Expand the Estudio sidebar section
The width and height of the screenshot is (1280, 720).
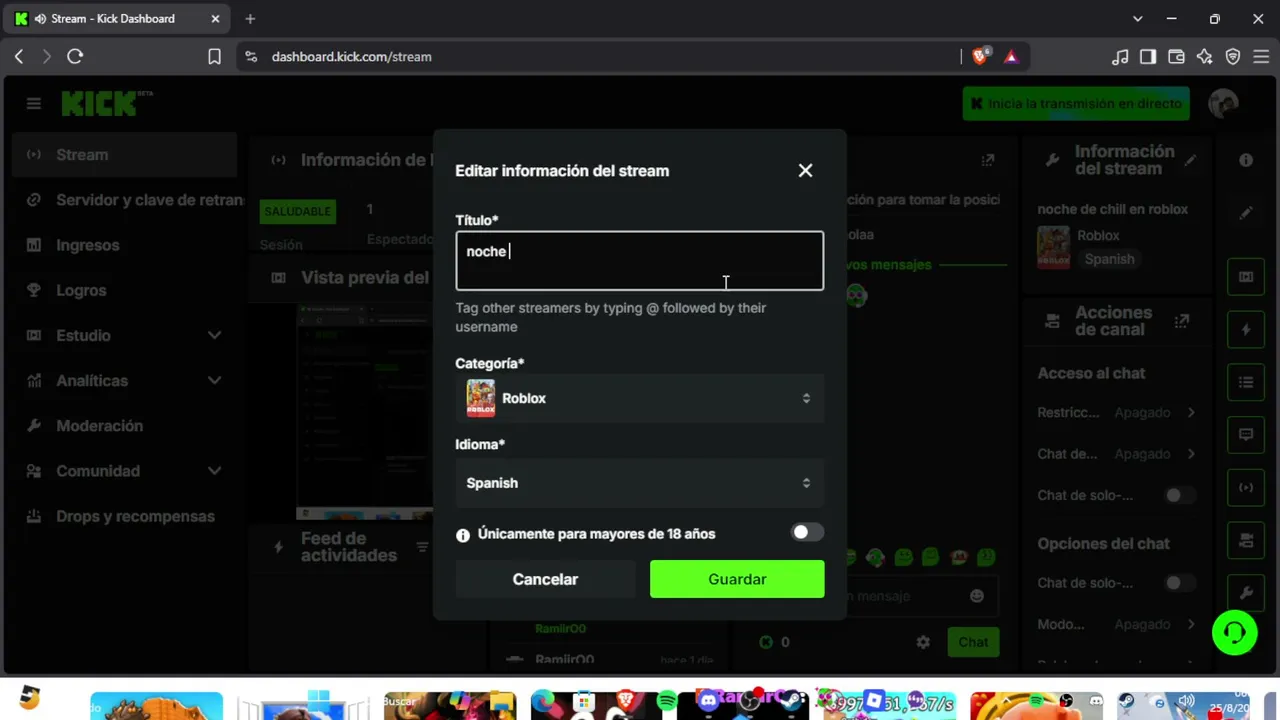coord(124,335)
